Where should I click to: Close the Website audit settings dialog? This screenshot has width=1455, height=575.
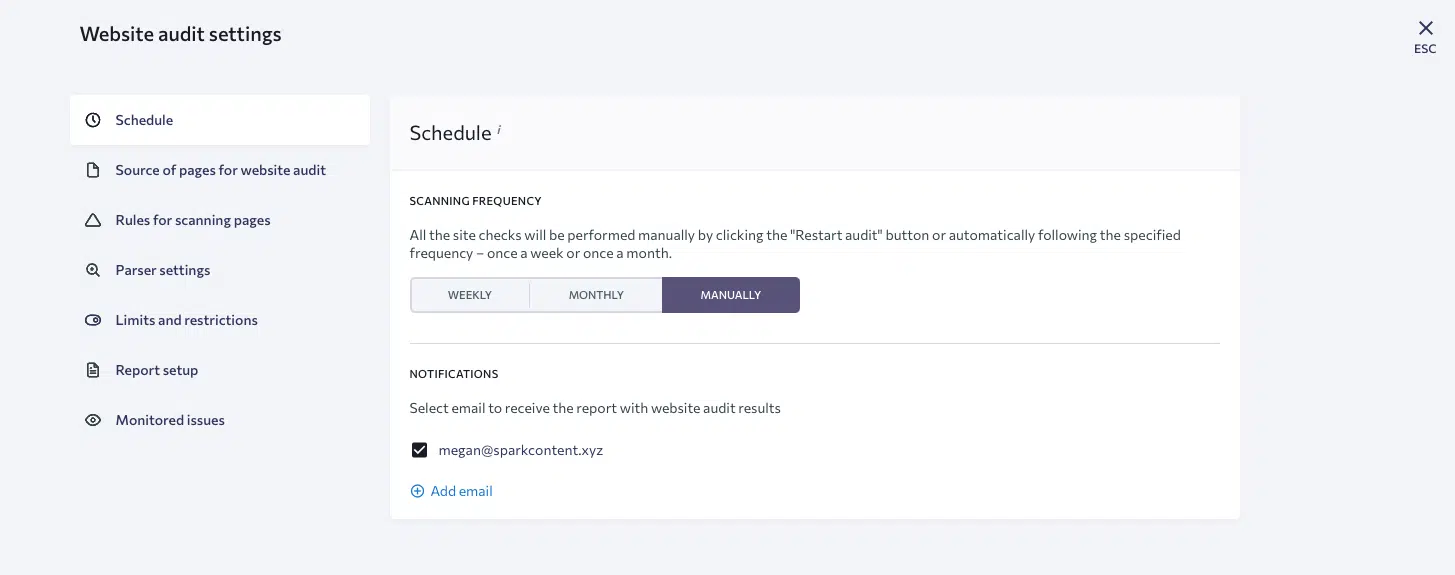pos(1425,29)
